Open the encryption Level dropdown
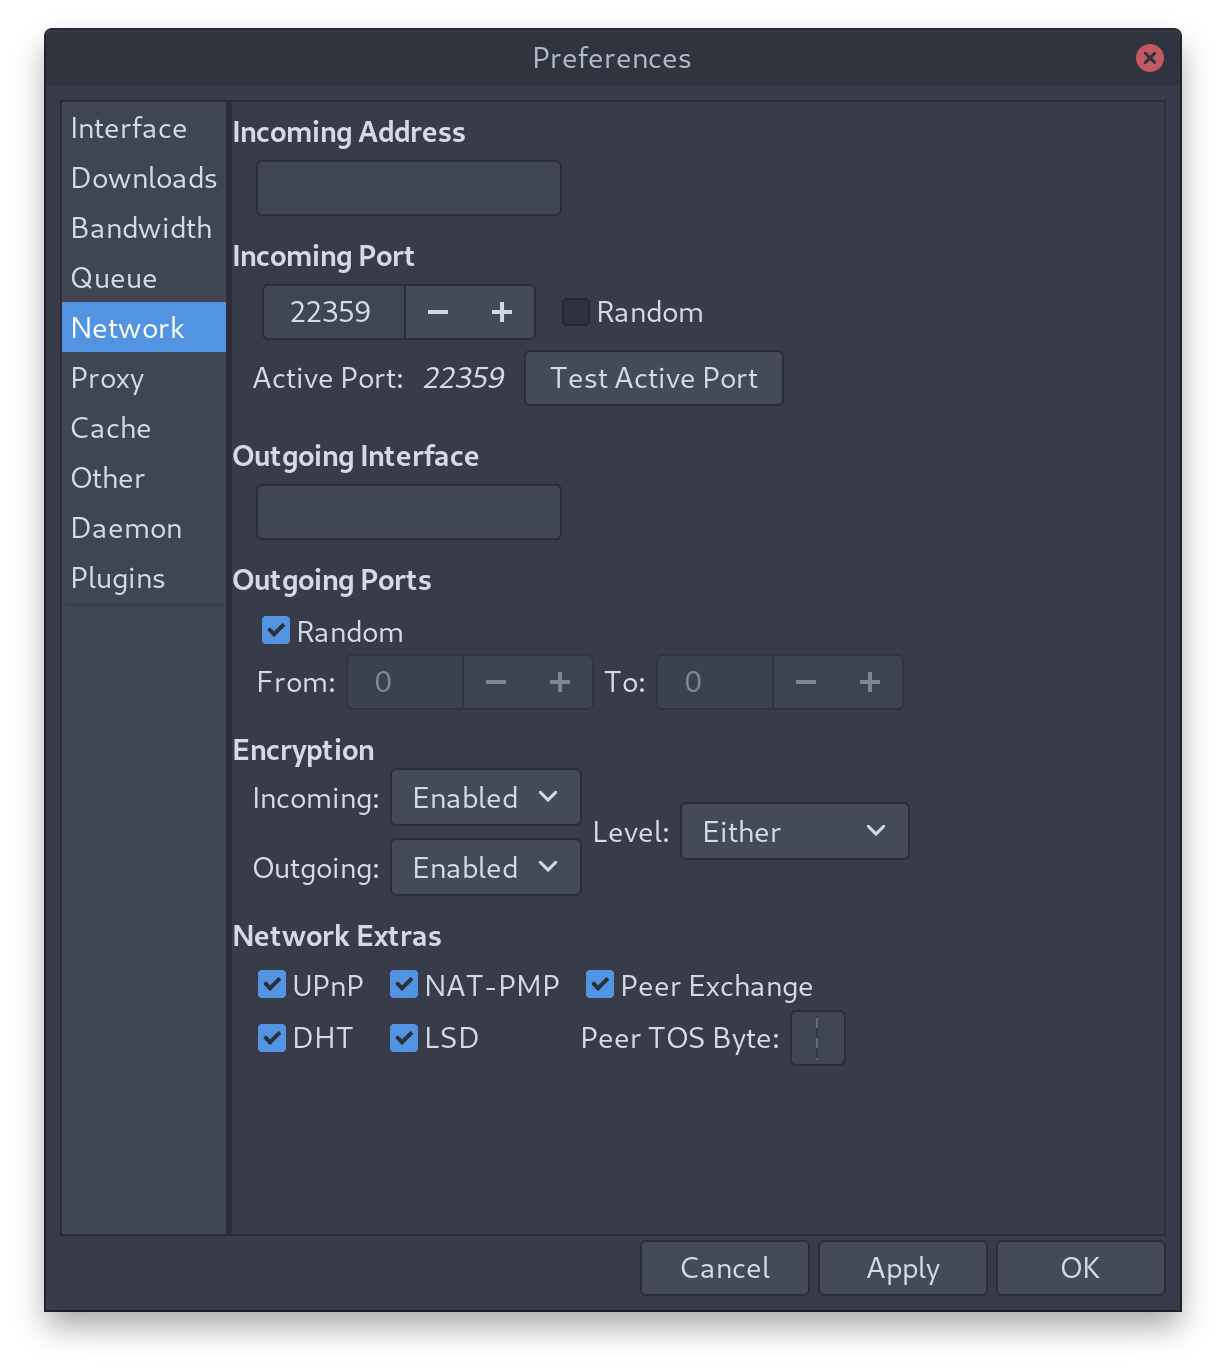Screen dimensions: 1226x1372 pos(794,831)
